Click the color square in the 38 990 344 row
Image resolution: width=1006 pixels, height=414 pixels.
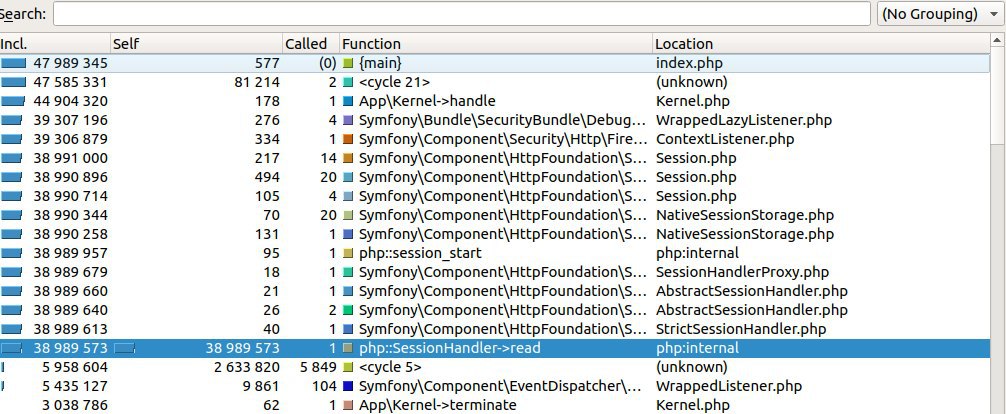tap(348, 215)
